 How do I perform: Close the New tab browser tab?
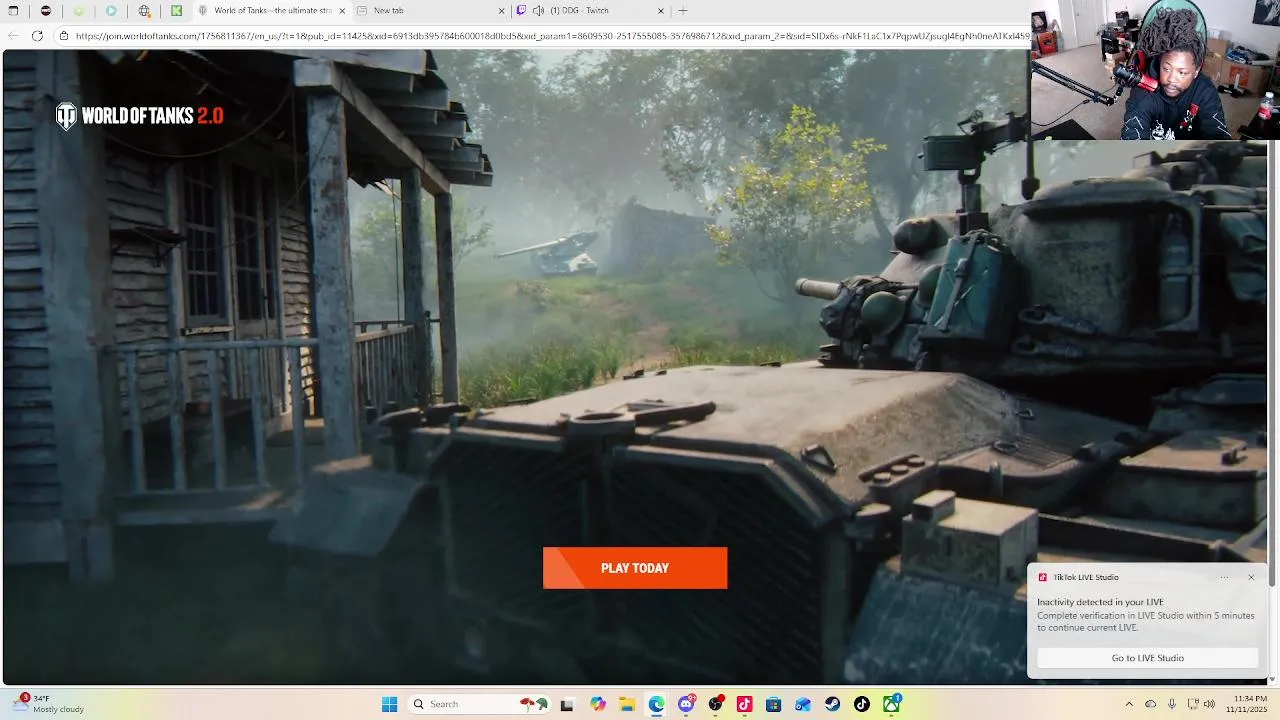click(502, 11)
